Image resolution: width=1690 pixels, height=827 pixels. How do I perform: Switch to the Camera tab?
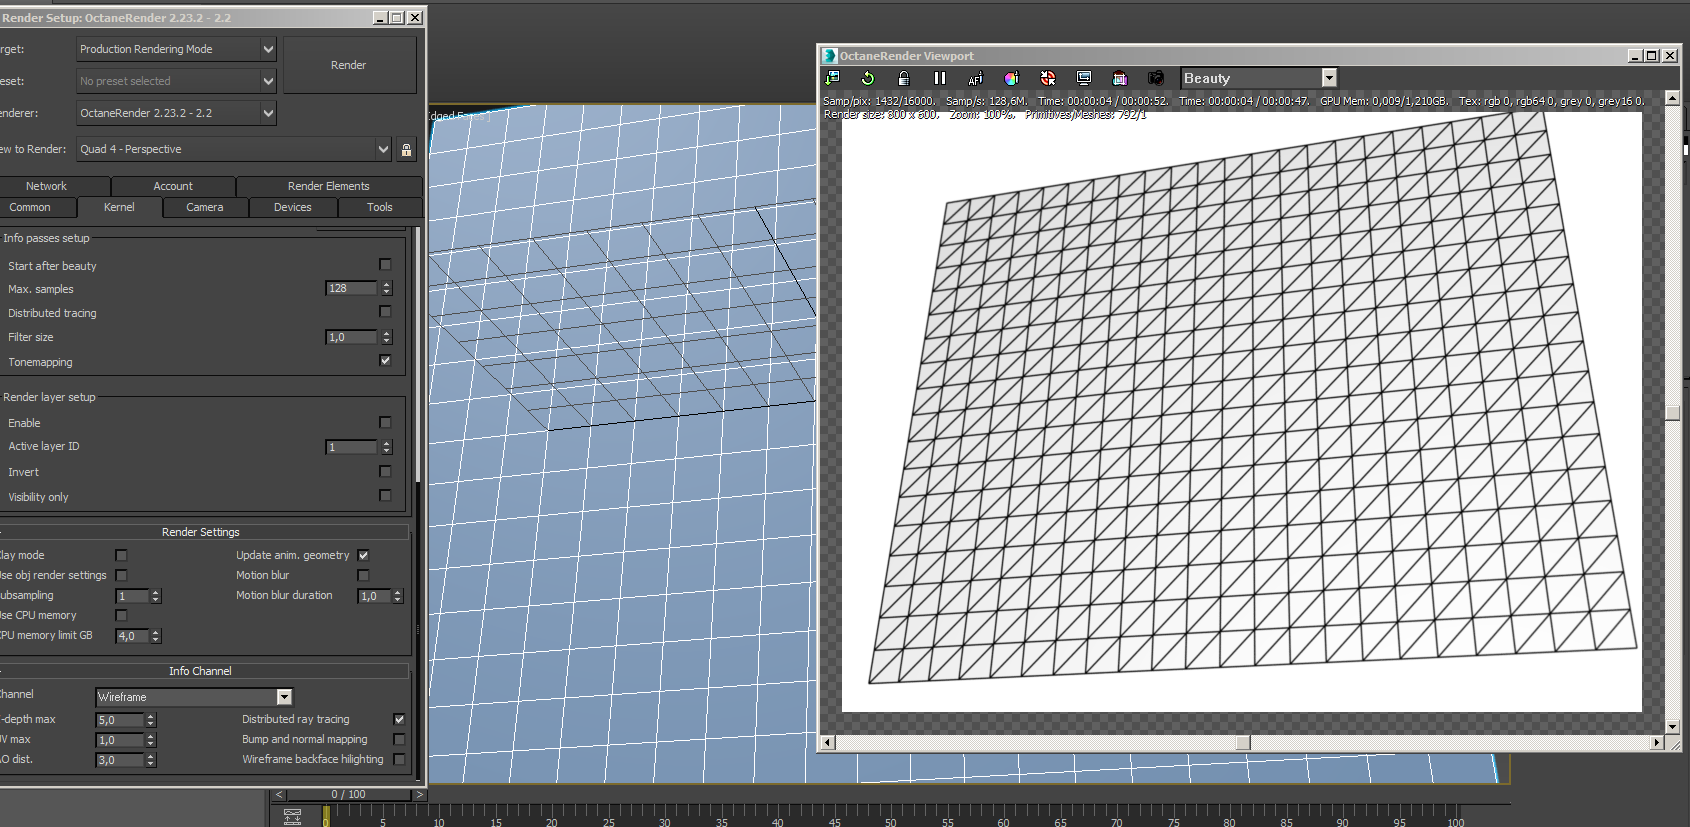(x=204, y=207)
